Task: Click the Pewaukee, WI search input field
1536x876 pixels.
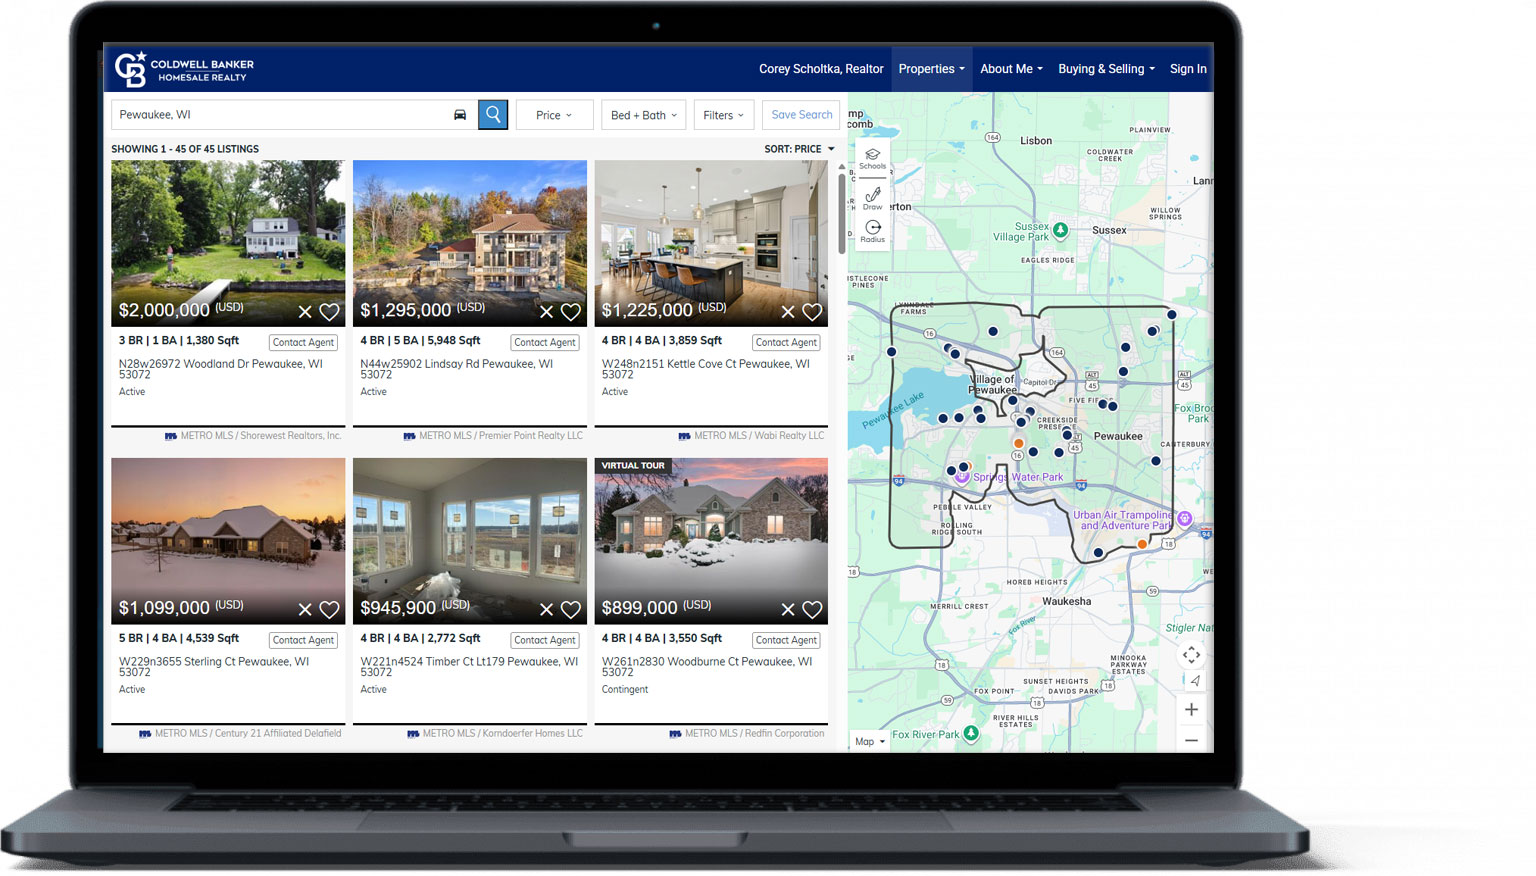Action: click(x=280, y=114)
